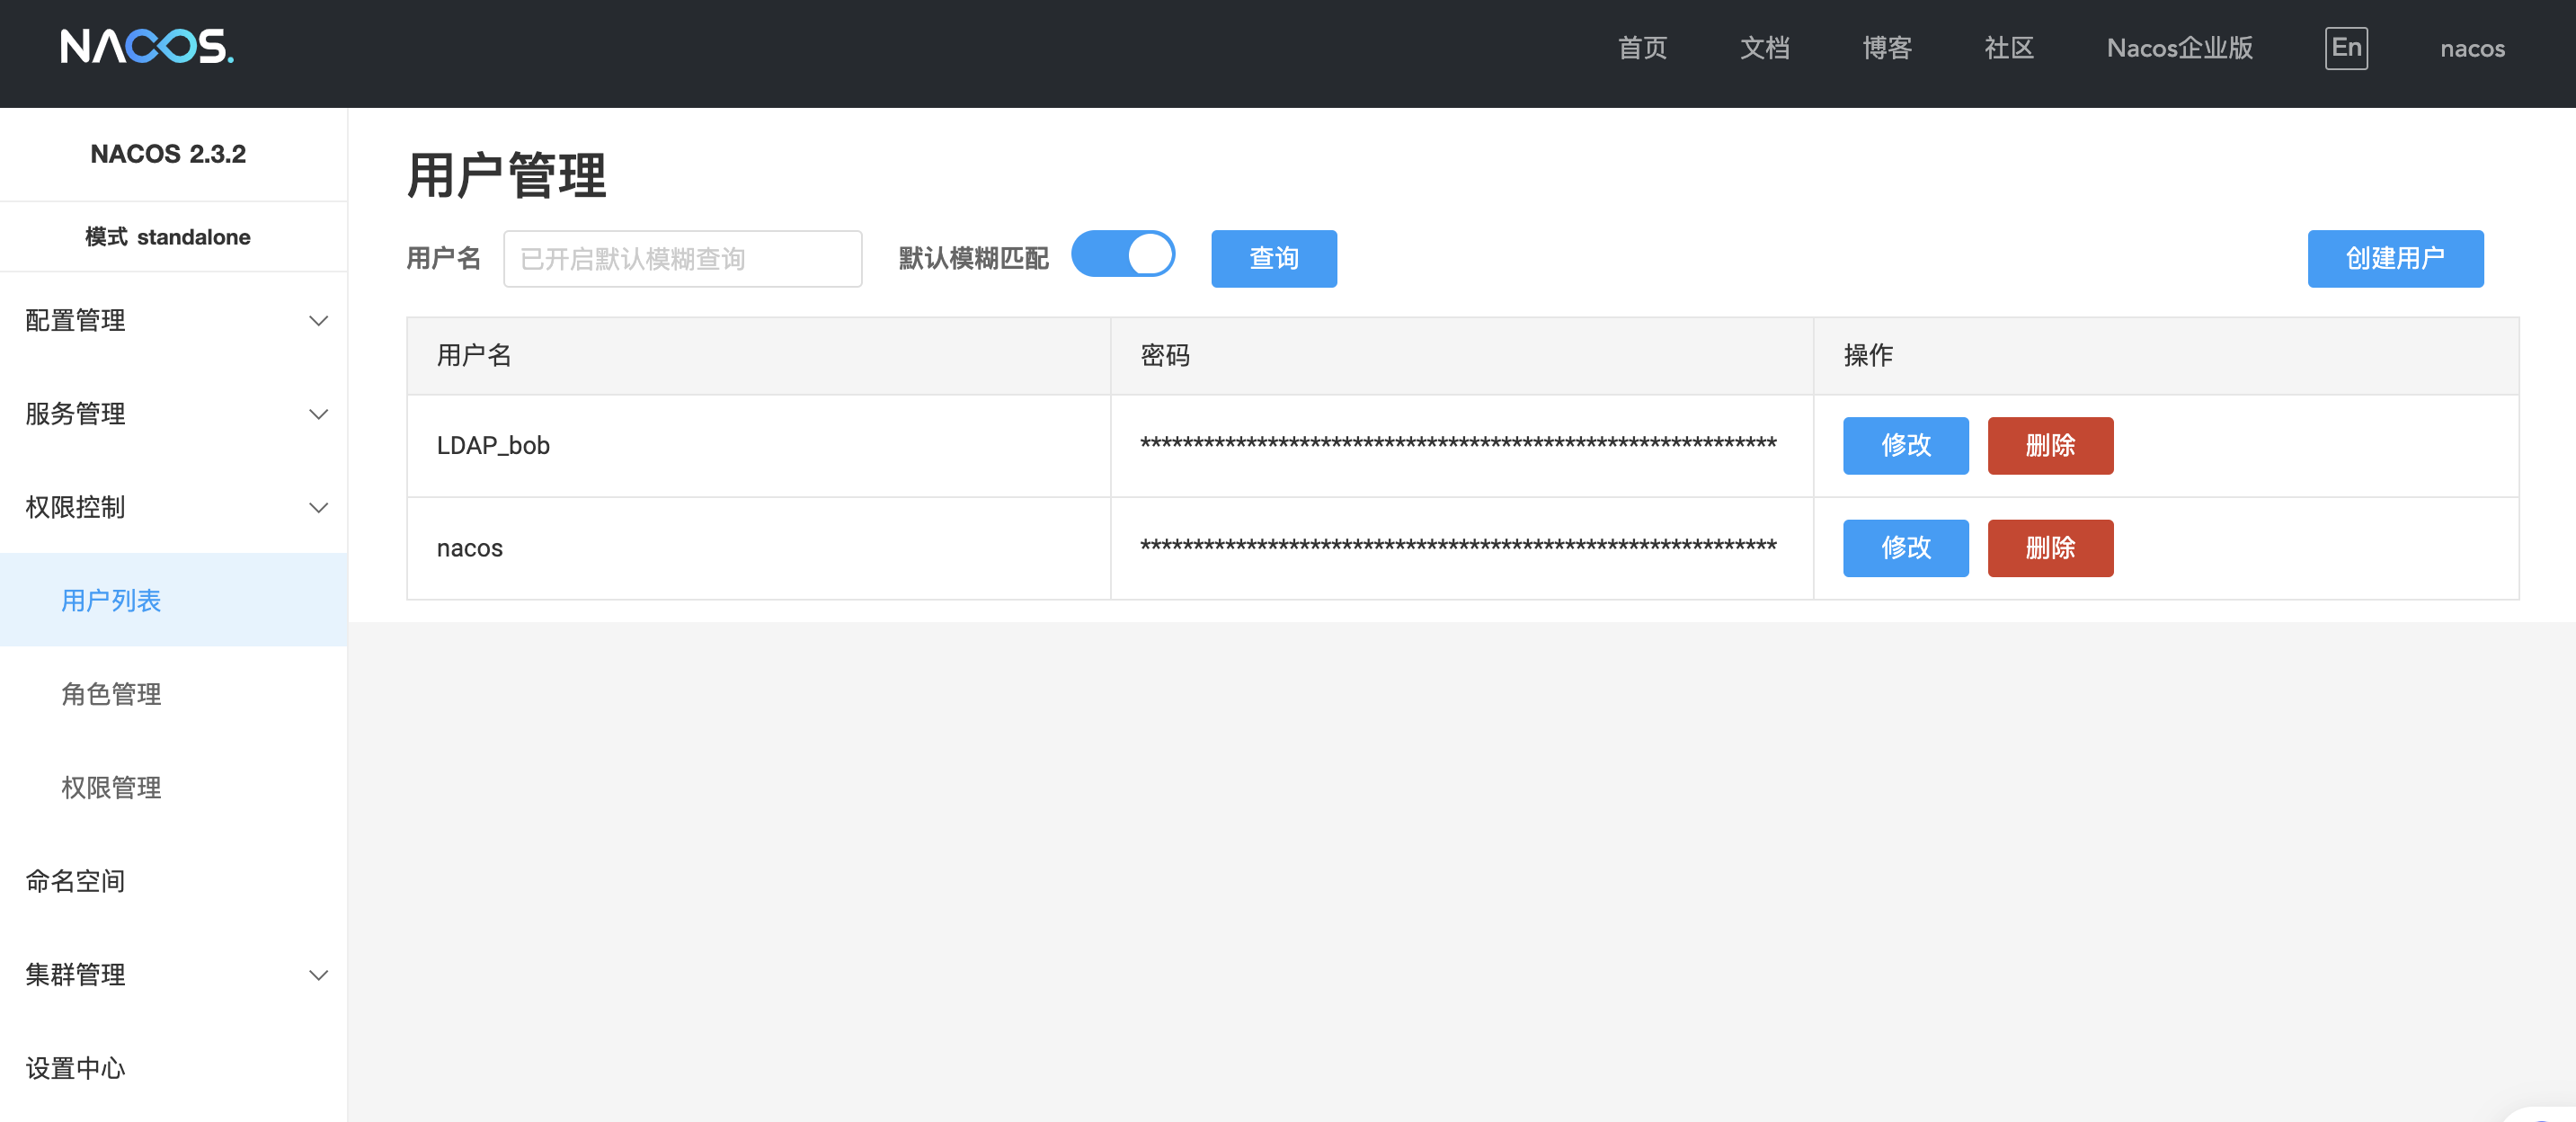Switch language with the En icon
This screenshot has height=1122, width=2576.
coord(2345,47)
